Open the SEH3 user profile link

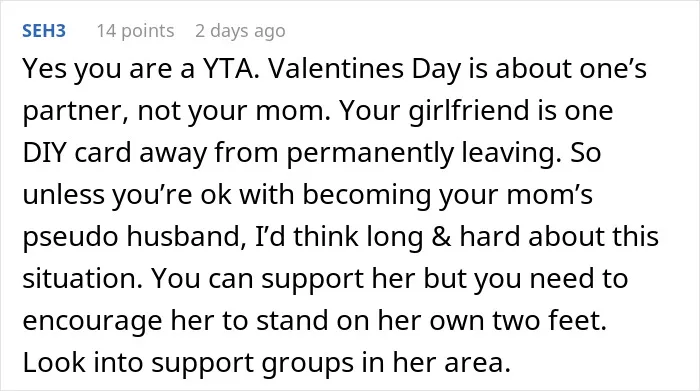(44, 31)
